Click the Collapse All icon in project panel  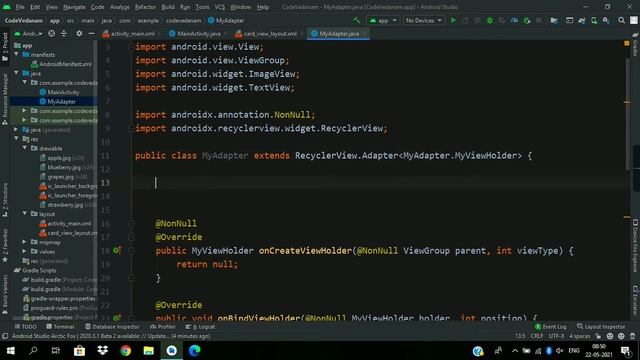[64, 33]
